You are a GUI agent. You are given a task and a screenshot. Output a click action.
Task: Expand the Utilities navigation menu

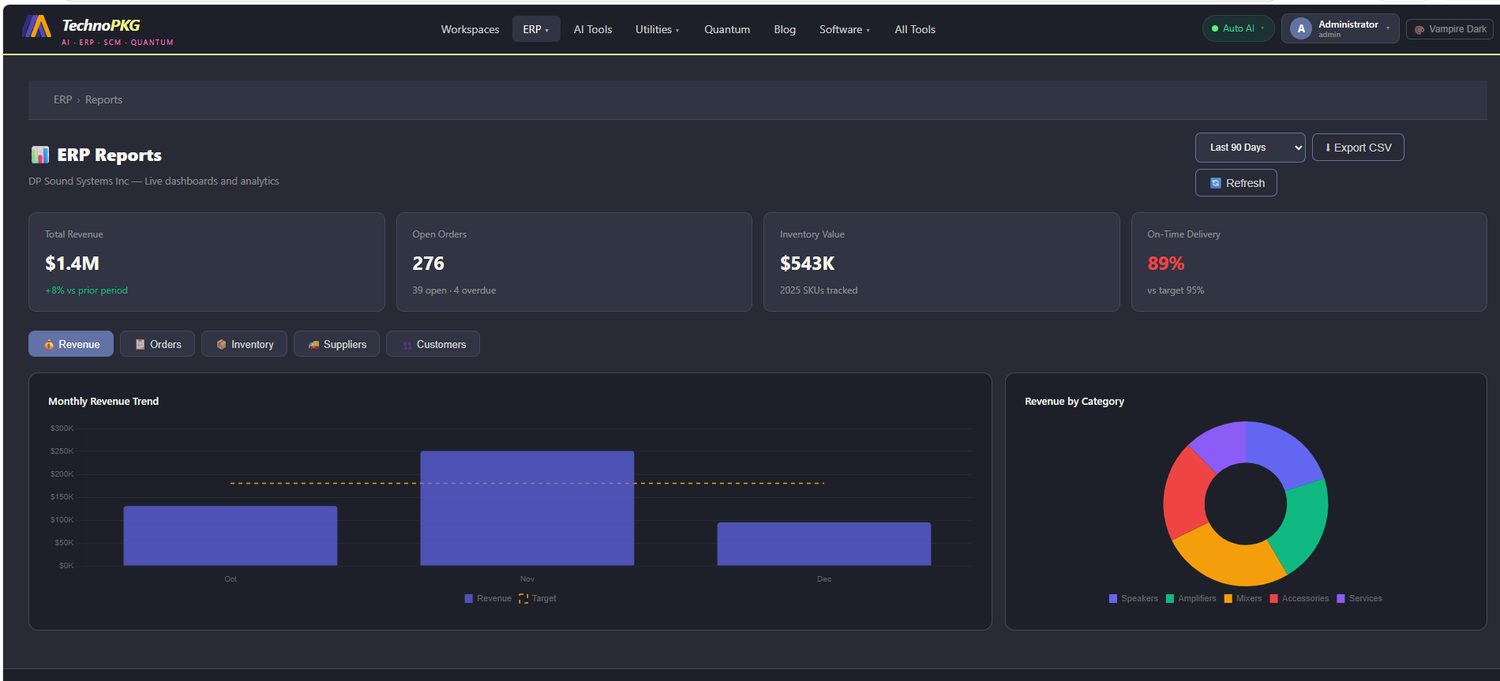point(657,29)
